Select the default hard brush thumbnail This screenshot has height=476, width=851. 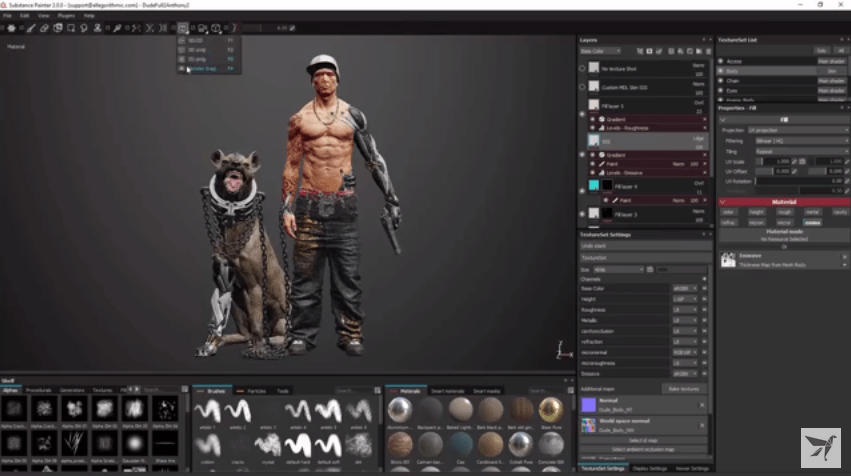(298, 446)
